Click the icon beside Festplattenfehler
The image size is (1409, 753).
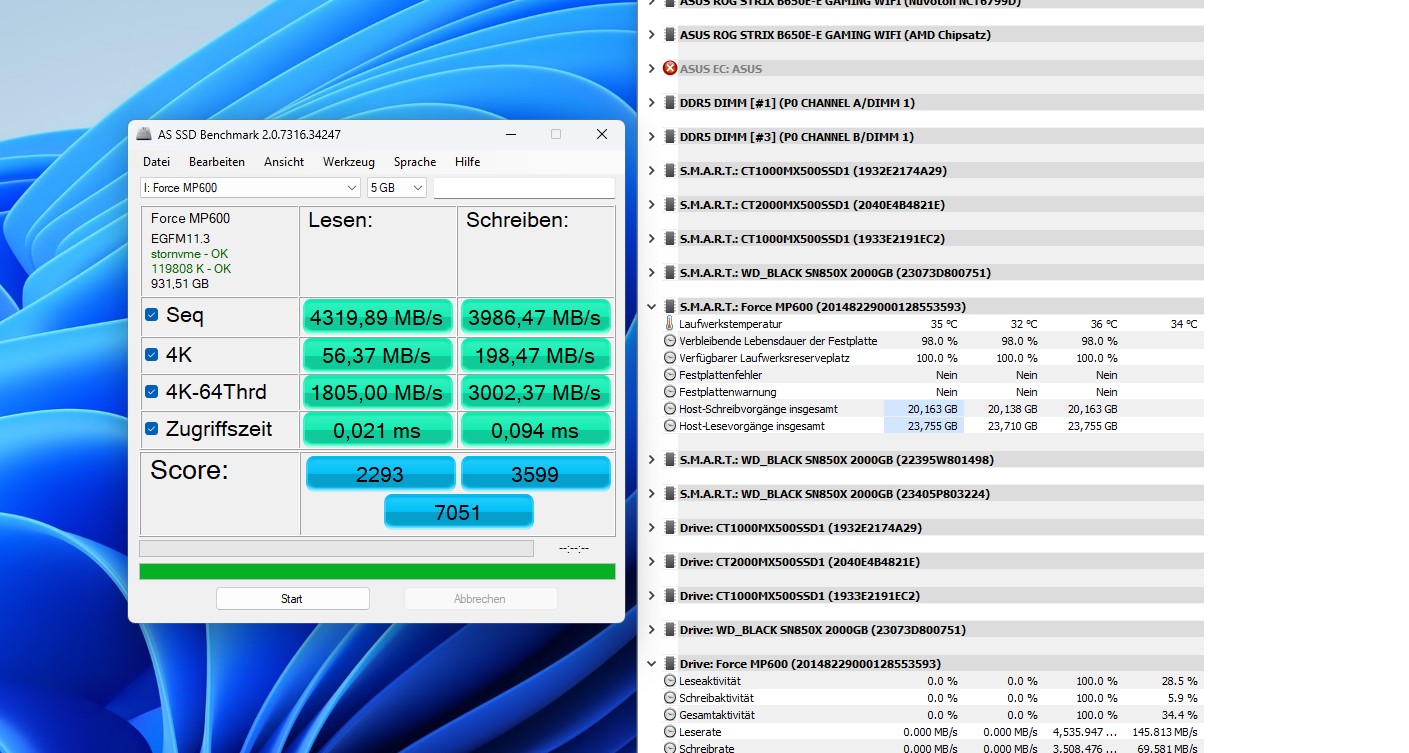(x=670, y=375)
